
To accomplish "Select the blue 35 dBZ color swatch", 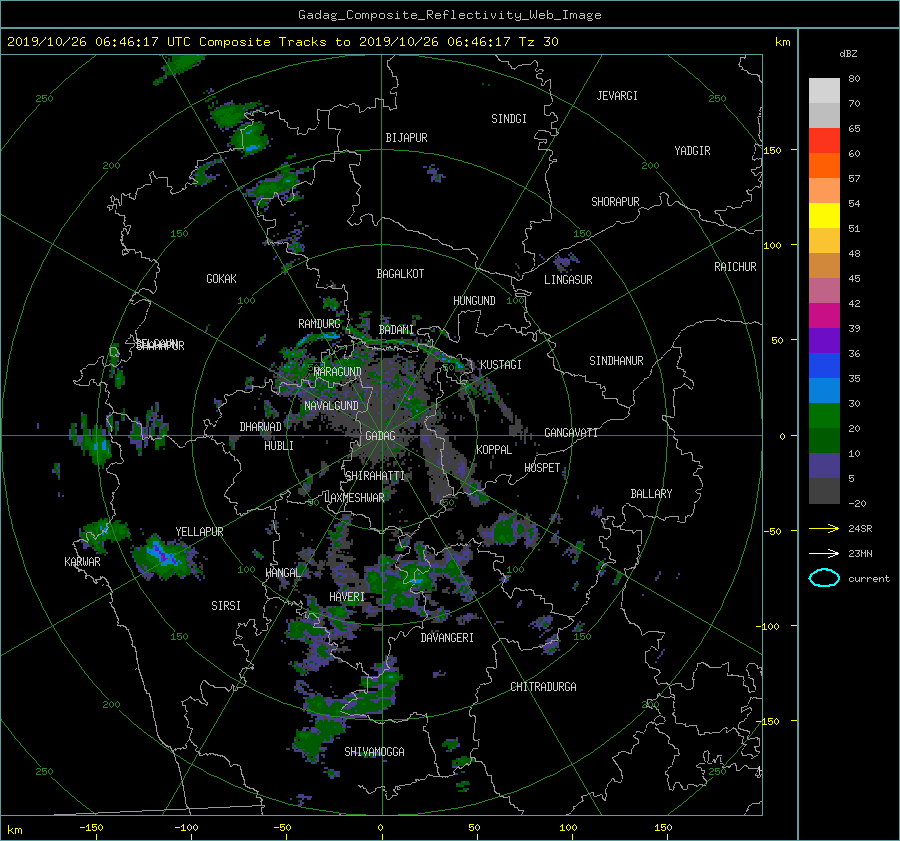I will tap(824, 365).
